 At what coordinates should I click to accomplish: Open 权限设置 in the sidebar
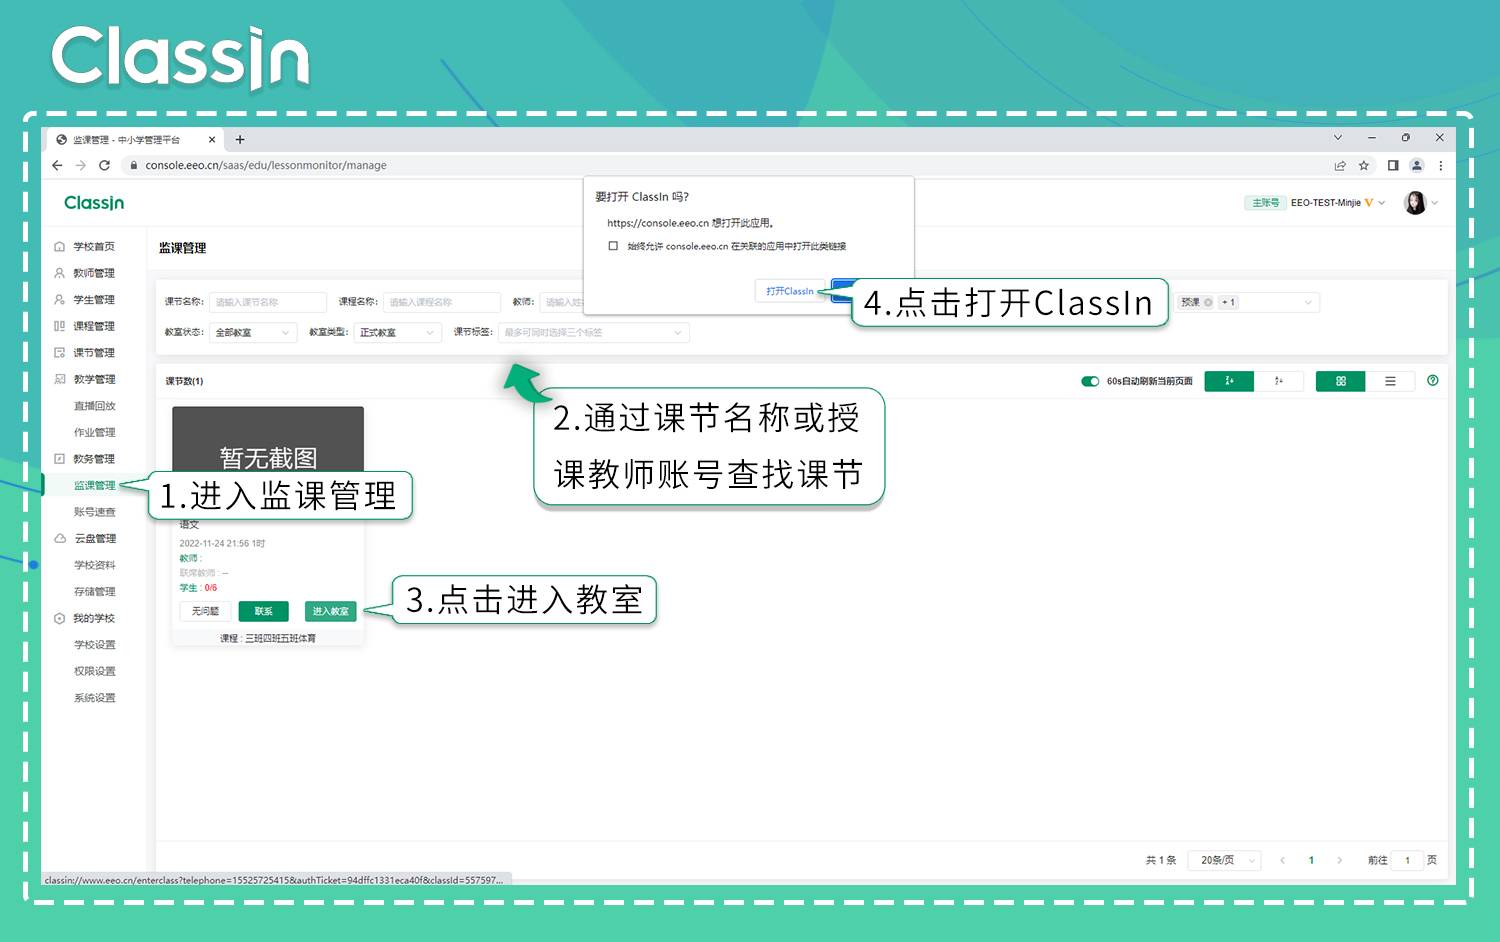(95, 671)
